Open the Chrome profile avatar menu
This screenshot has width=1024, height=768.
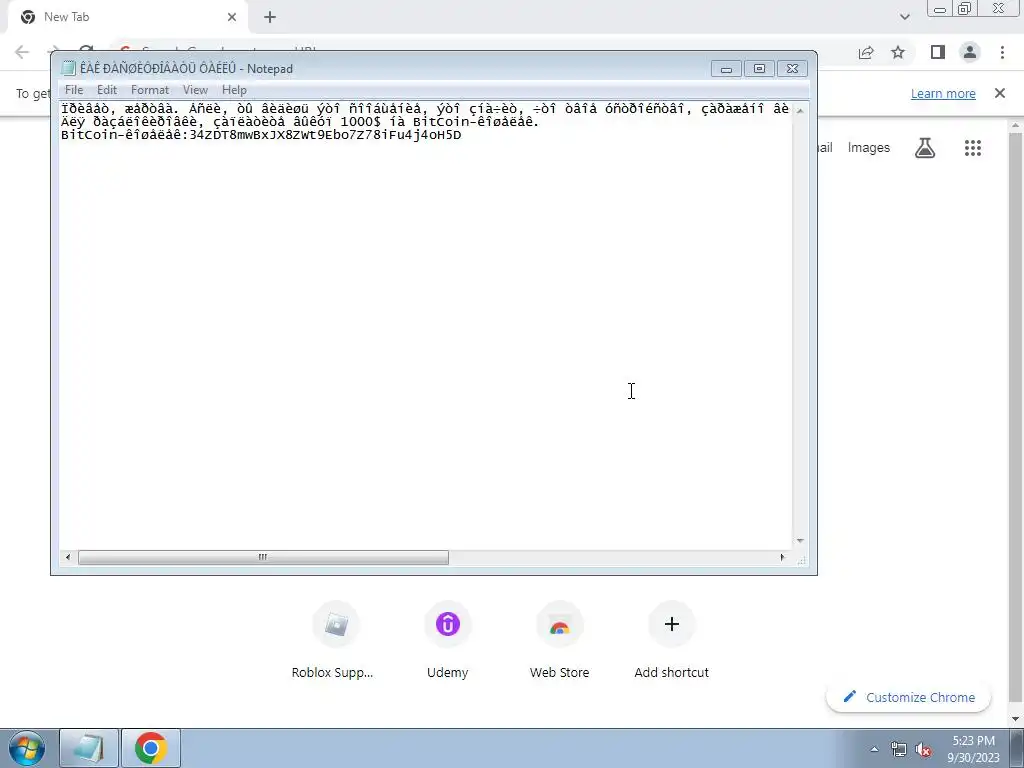pos(970,52)
